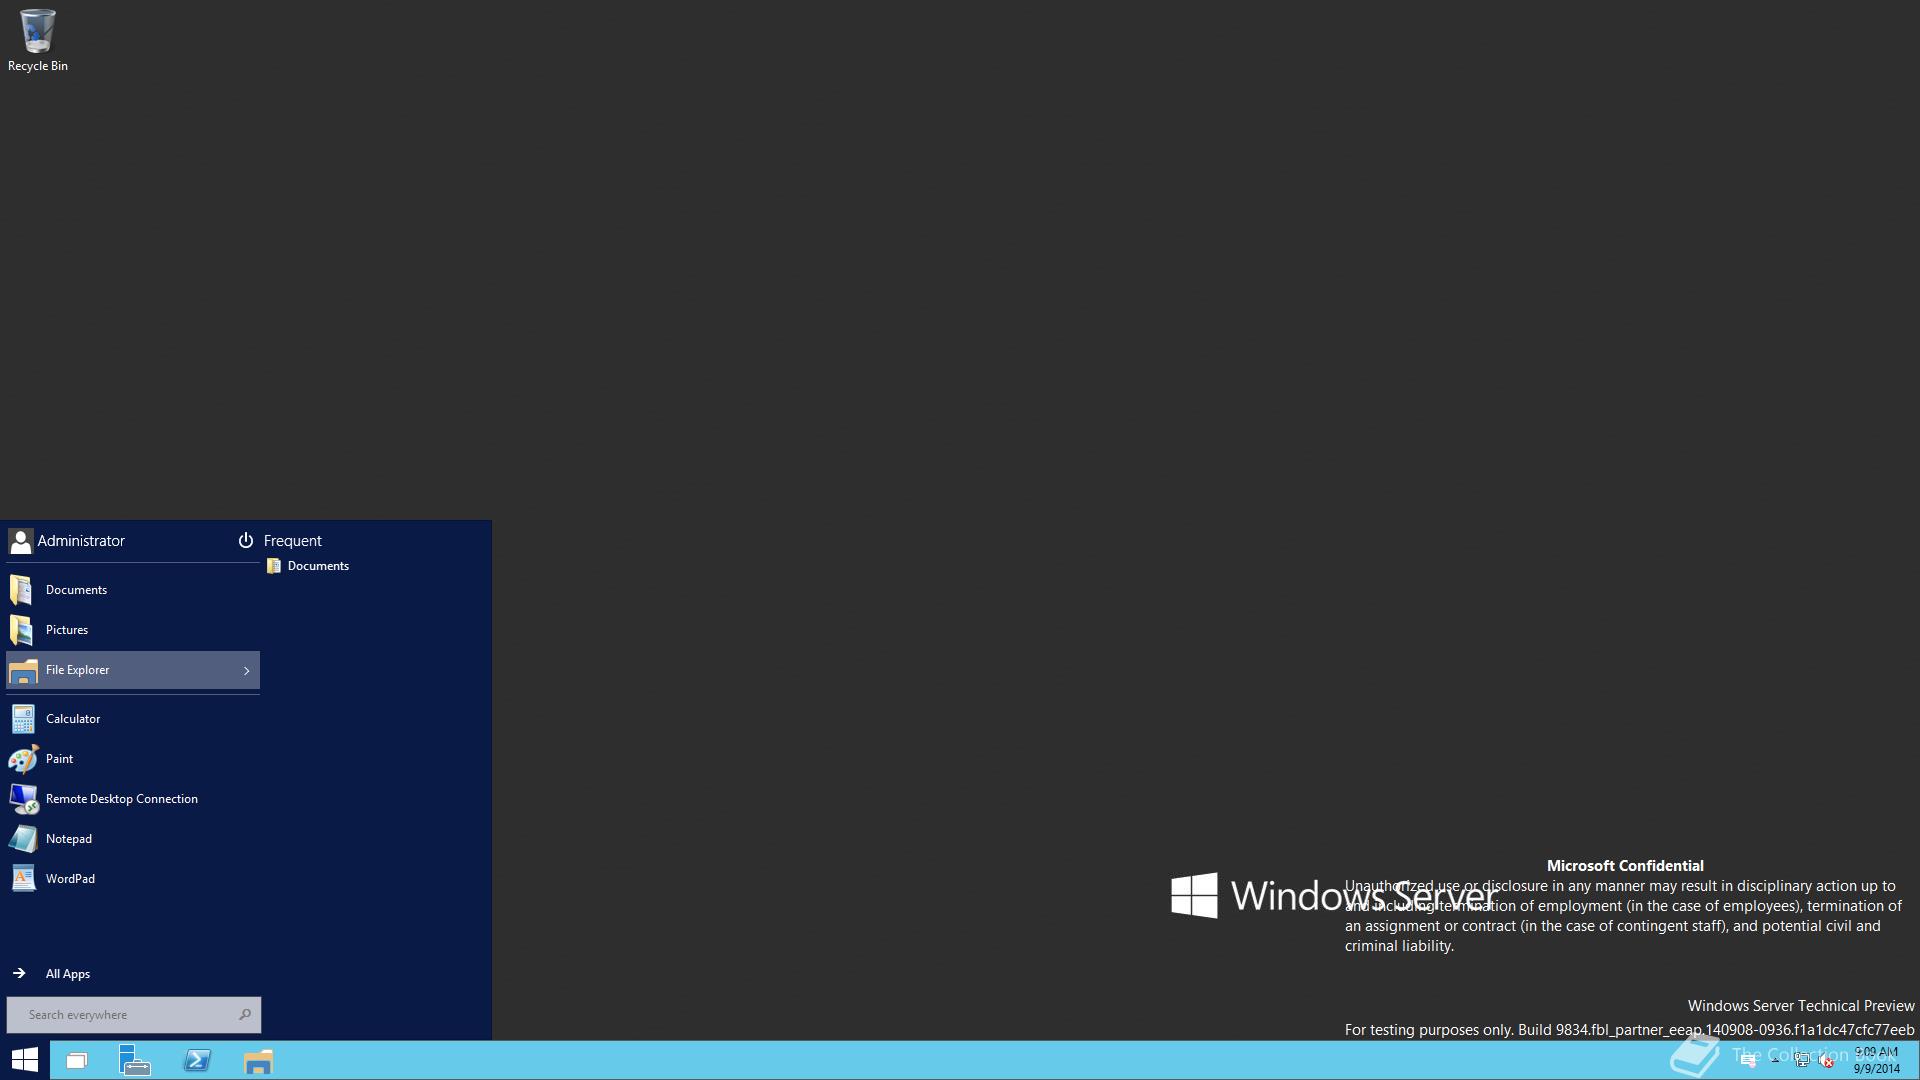1920x1080 pixels.
Task: Launch PowerShell from taskbar
Action: (x=197, y=1060)
